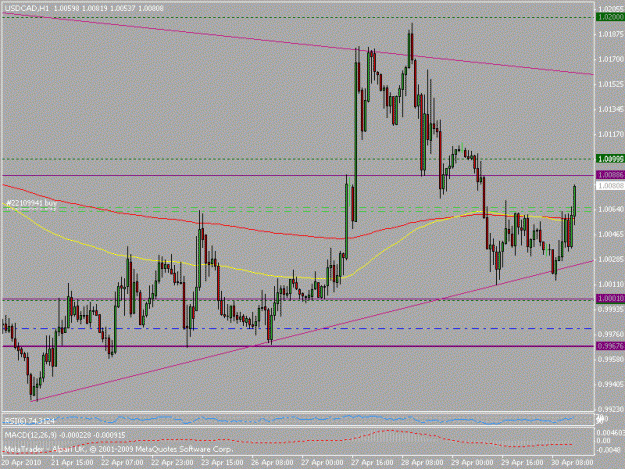This screenshot has height=469, width=625.
Task: Click the 29 Apr 16:00 time label
Action: tap(522, 462)
